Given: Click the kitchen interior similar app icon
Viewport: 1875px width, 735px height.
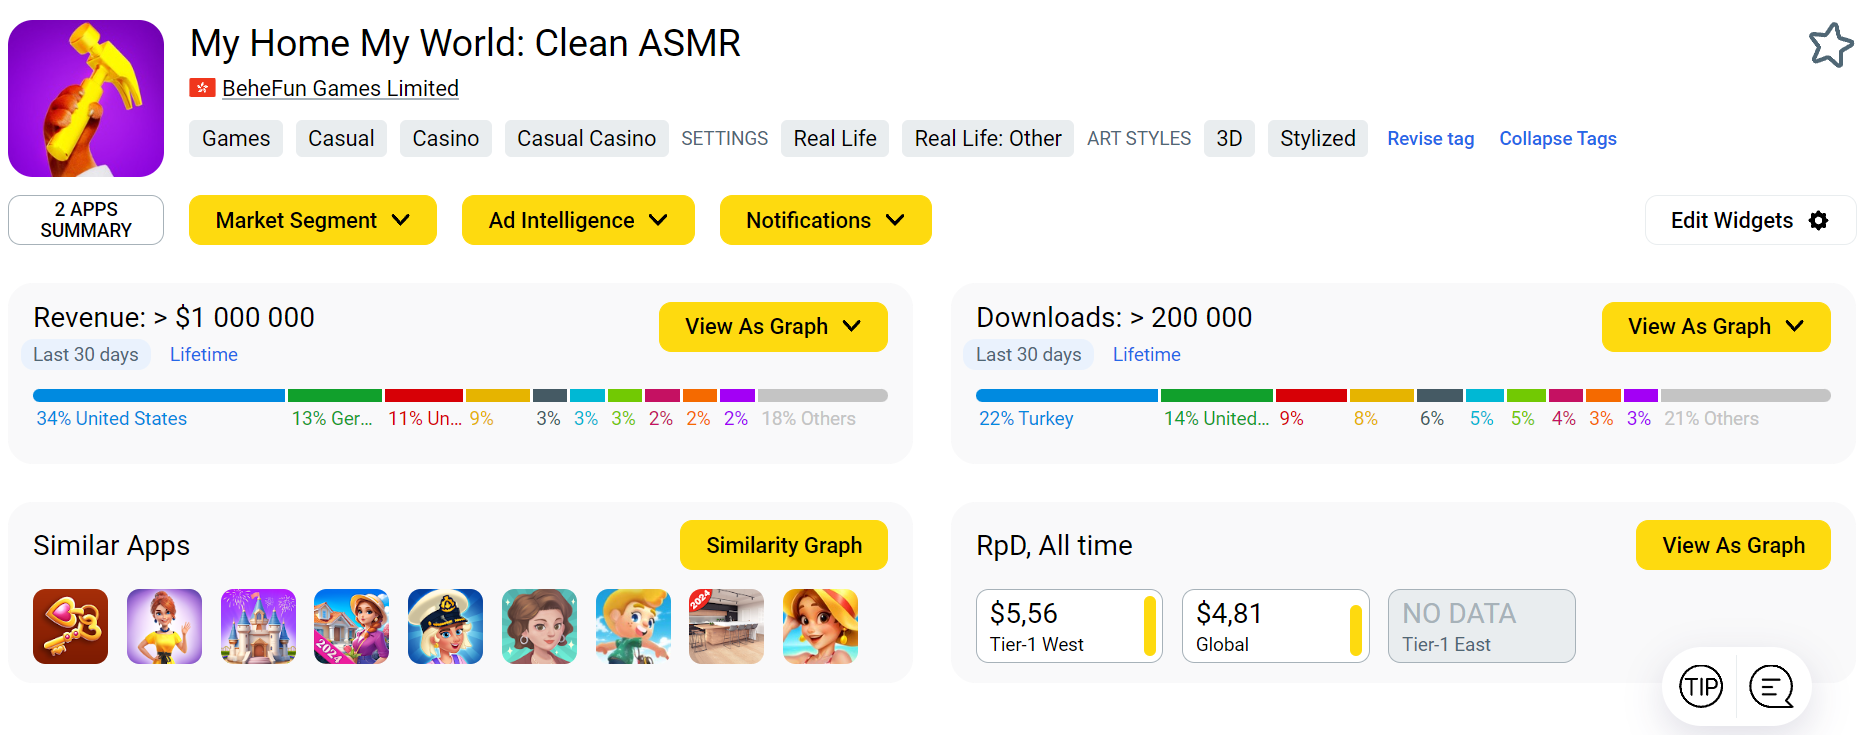Looking at the screenshot, I should 726,626.
